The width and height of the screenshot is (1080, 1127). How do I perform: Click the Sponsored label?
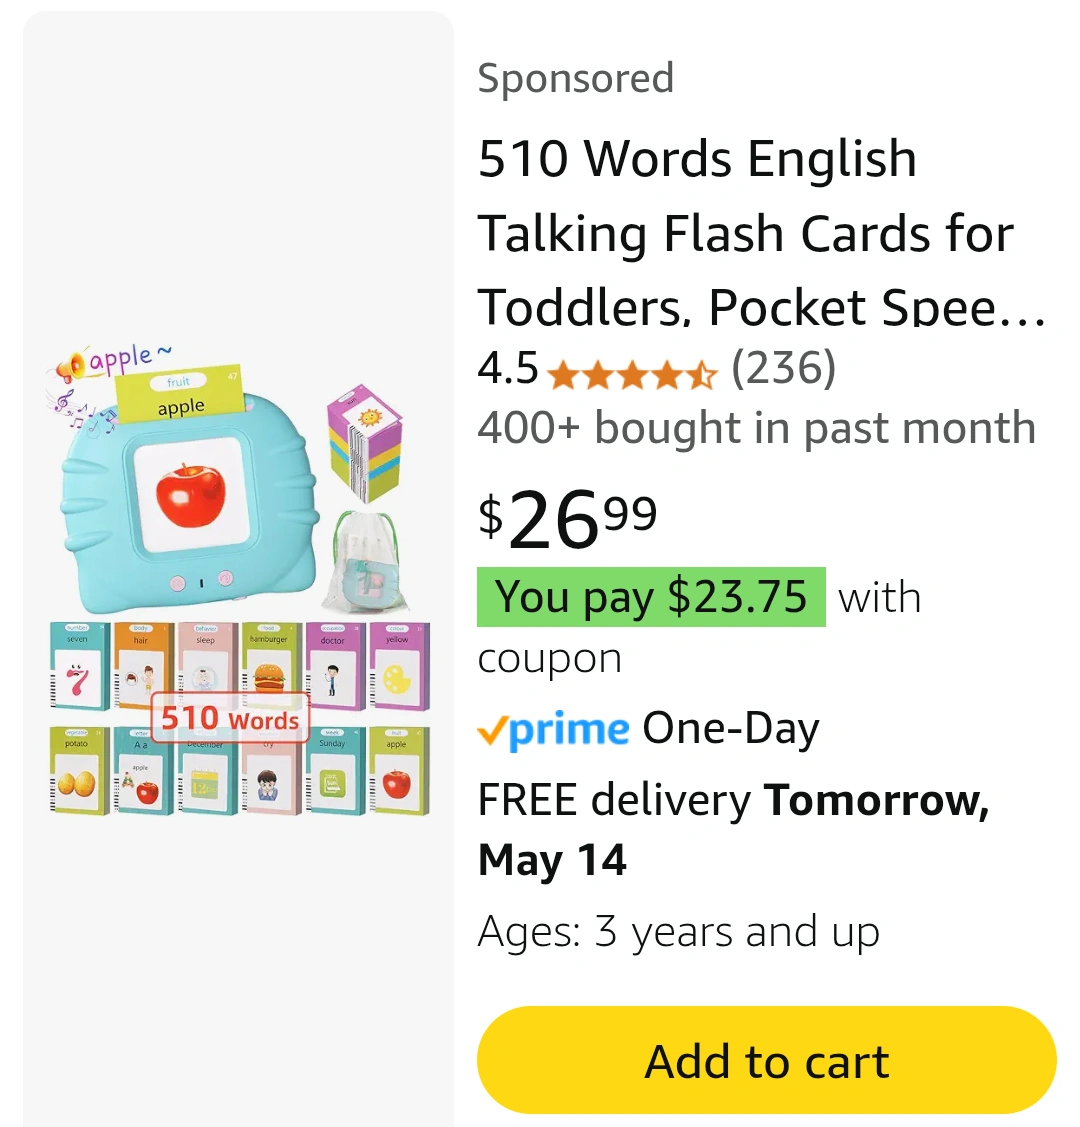coord(576,78)
